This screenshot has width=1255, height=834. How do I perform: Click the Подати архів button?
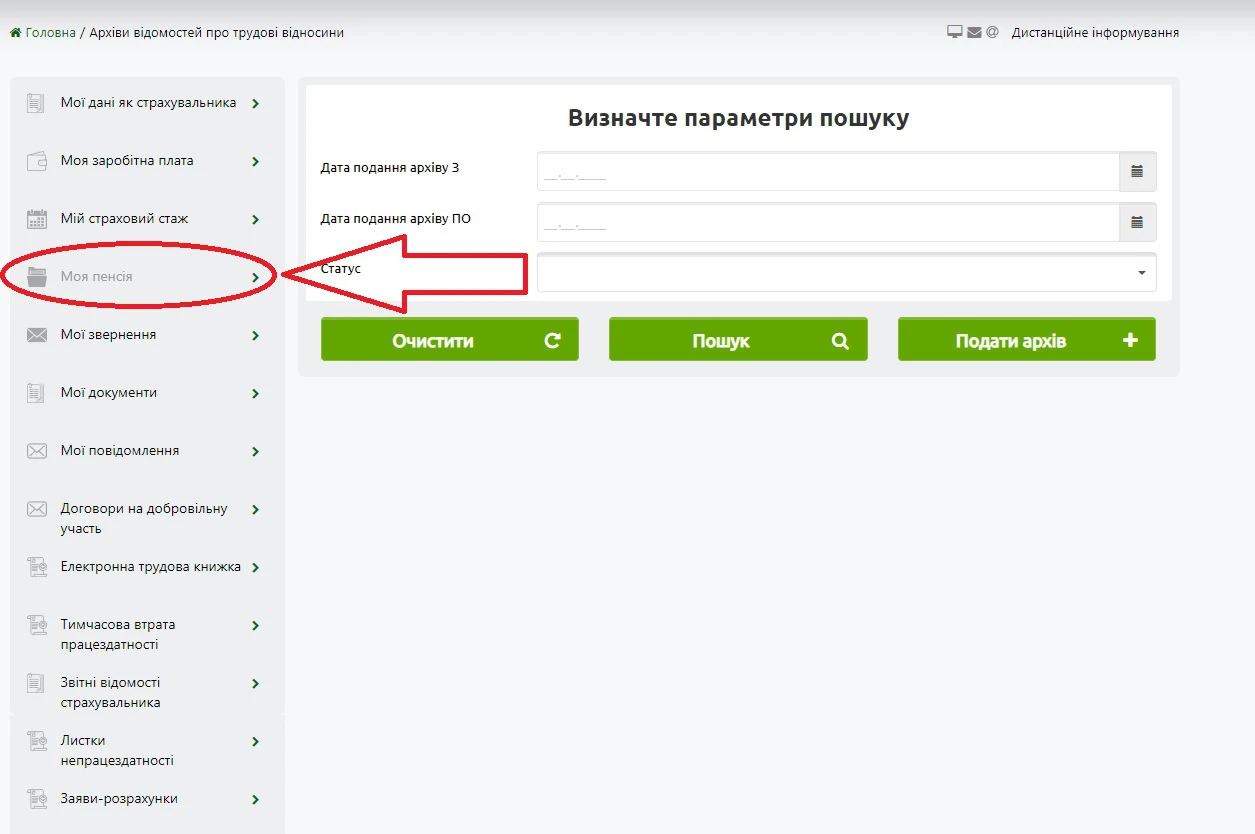click(x=1027, y=340)
